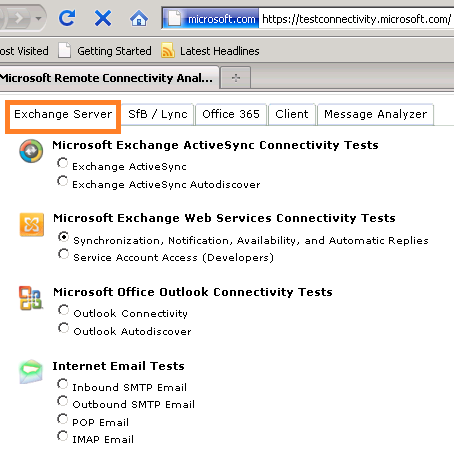Click Microsoft Exchange ActiveSync Connectivity Tests heading
The image size is (454, 475).
[215, 145]
